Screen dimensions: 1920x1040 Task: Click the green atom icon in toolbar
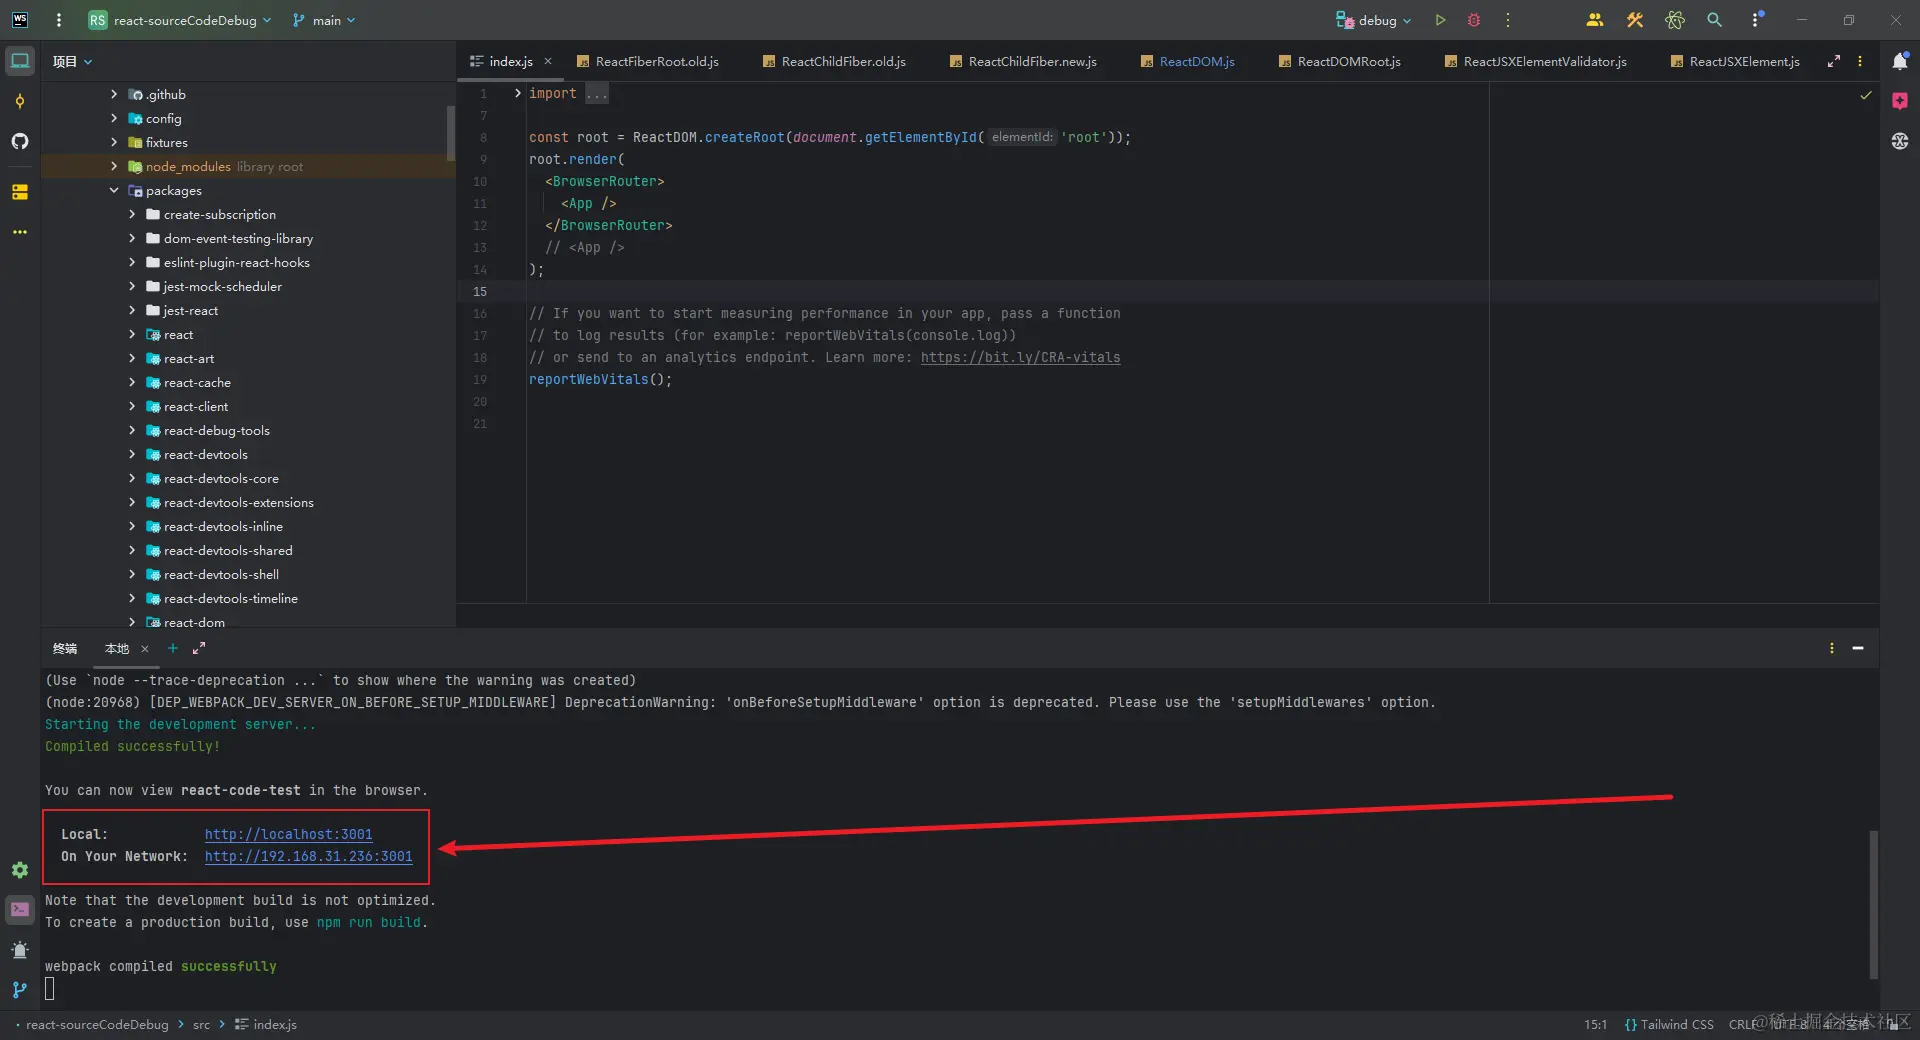1675,20
